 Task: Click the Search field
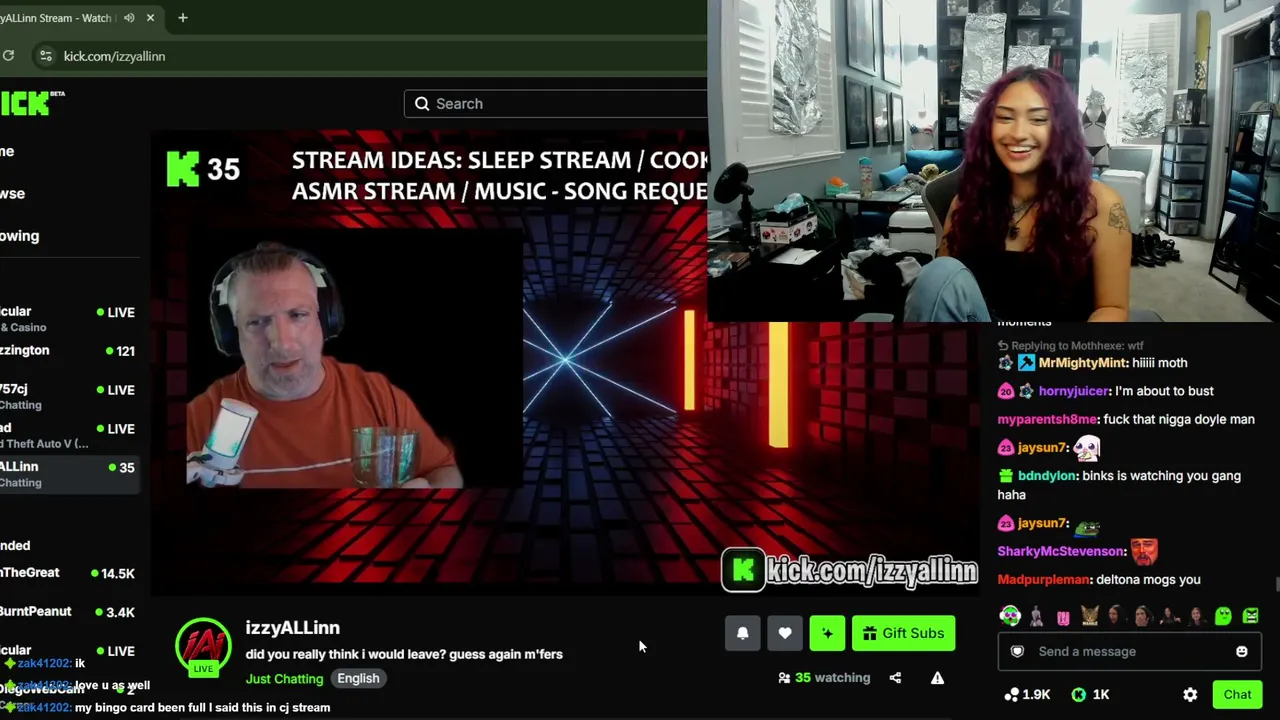coord(556,104)
